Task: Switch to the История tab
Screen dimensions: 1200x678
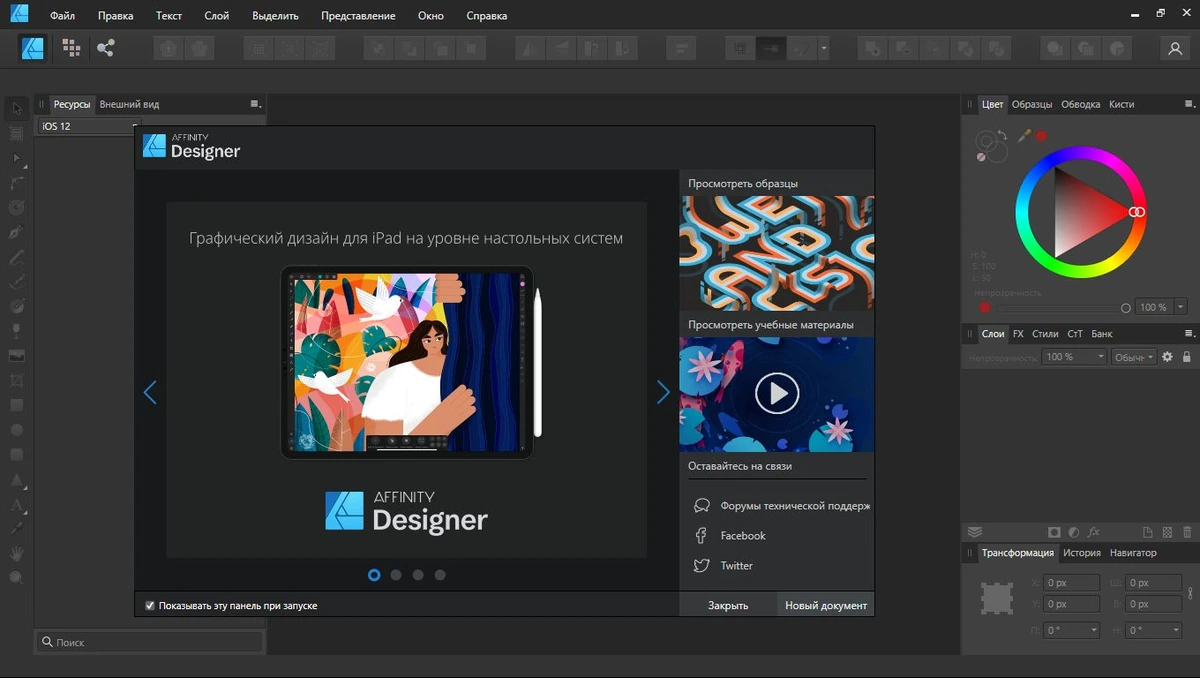Action: pyautogui.click(x=1082, y=552)
